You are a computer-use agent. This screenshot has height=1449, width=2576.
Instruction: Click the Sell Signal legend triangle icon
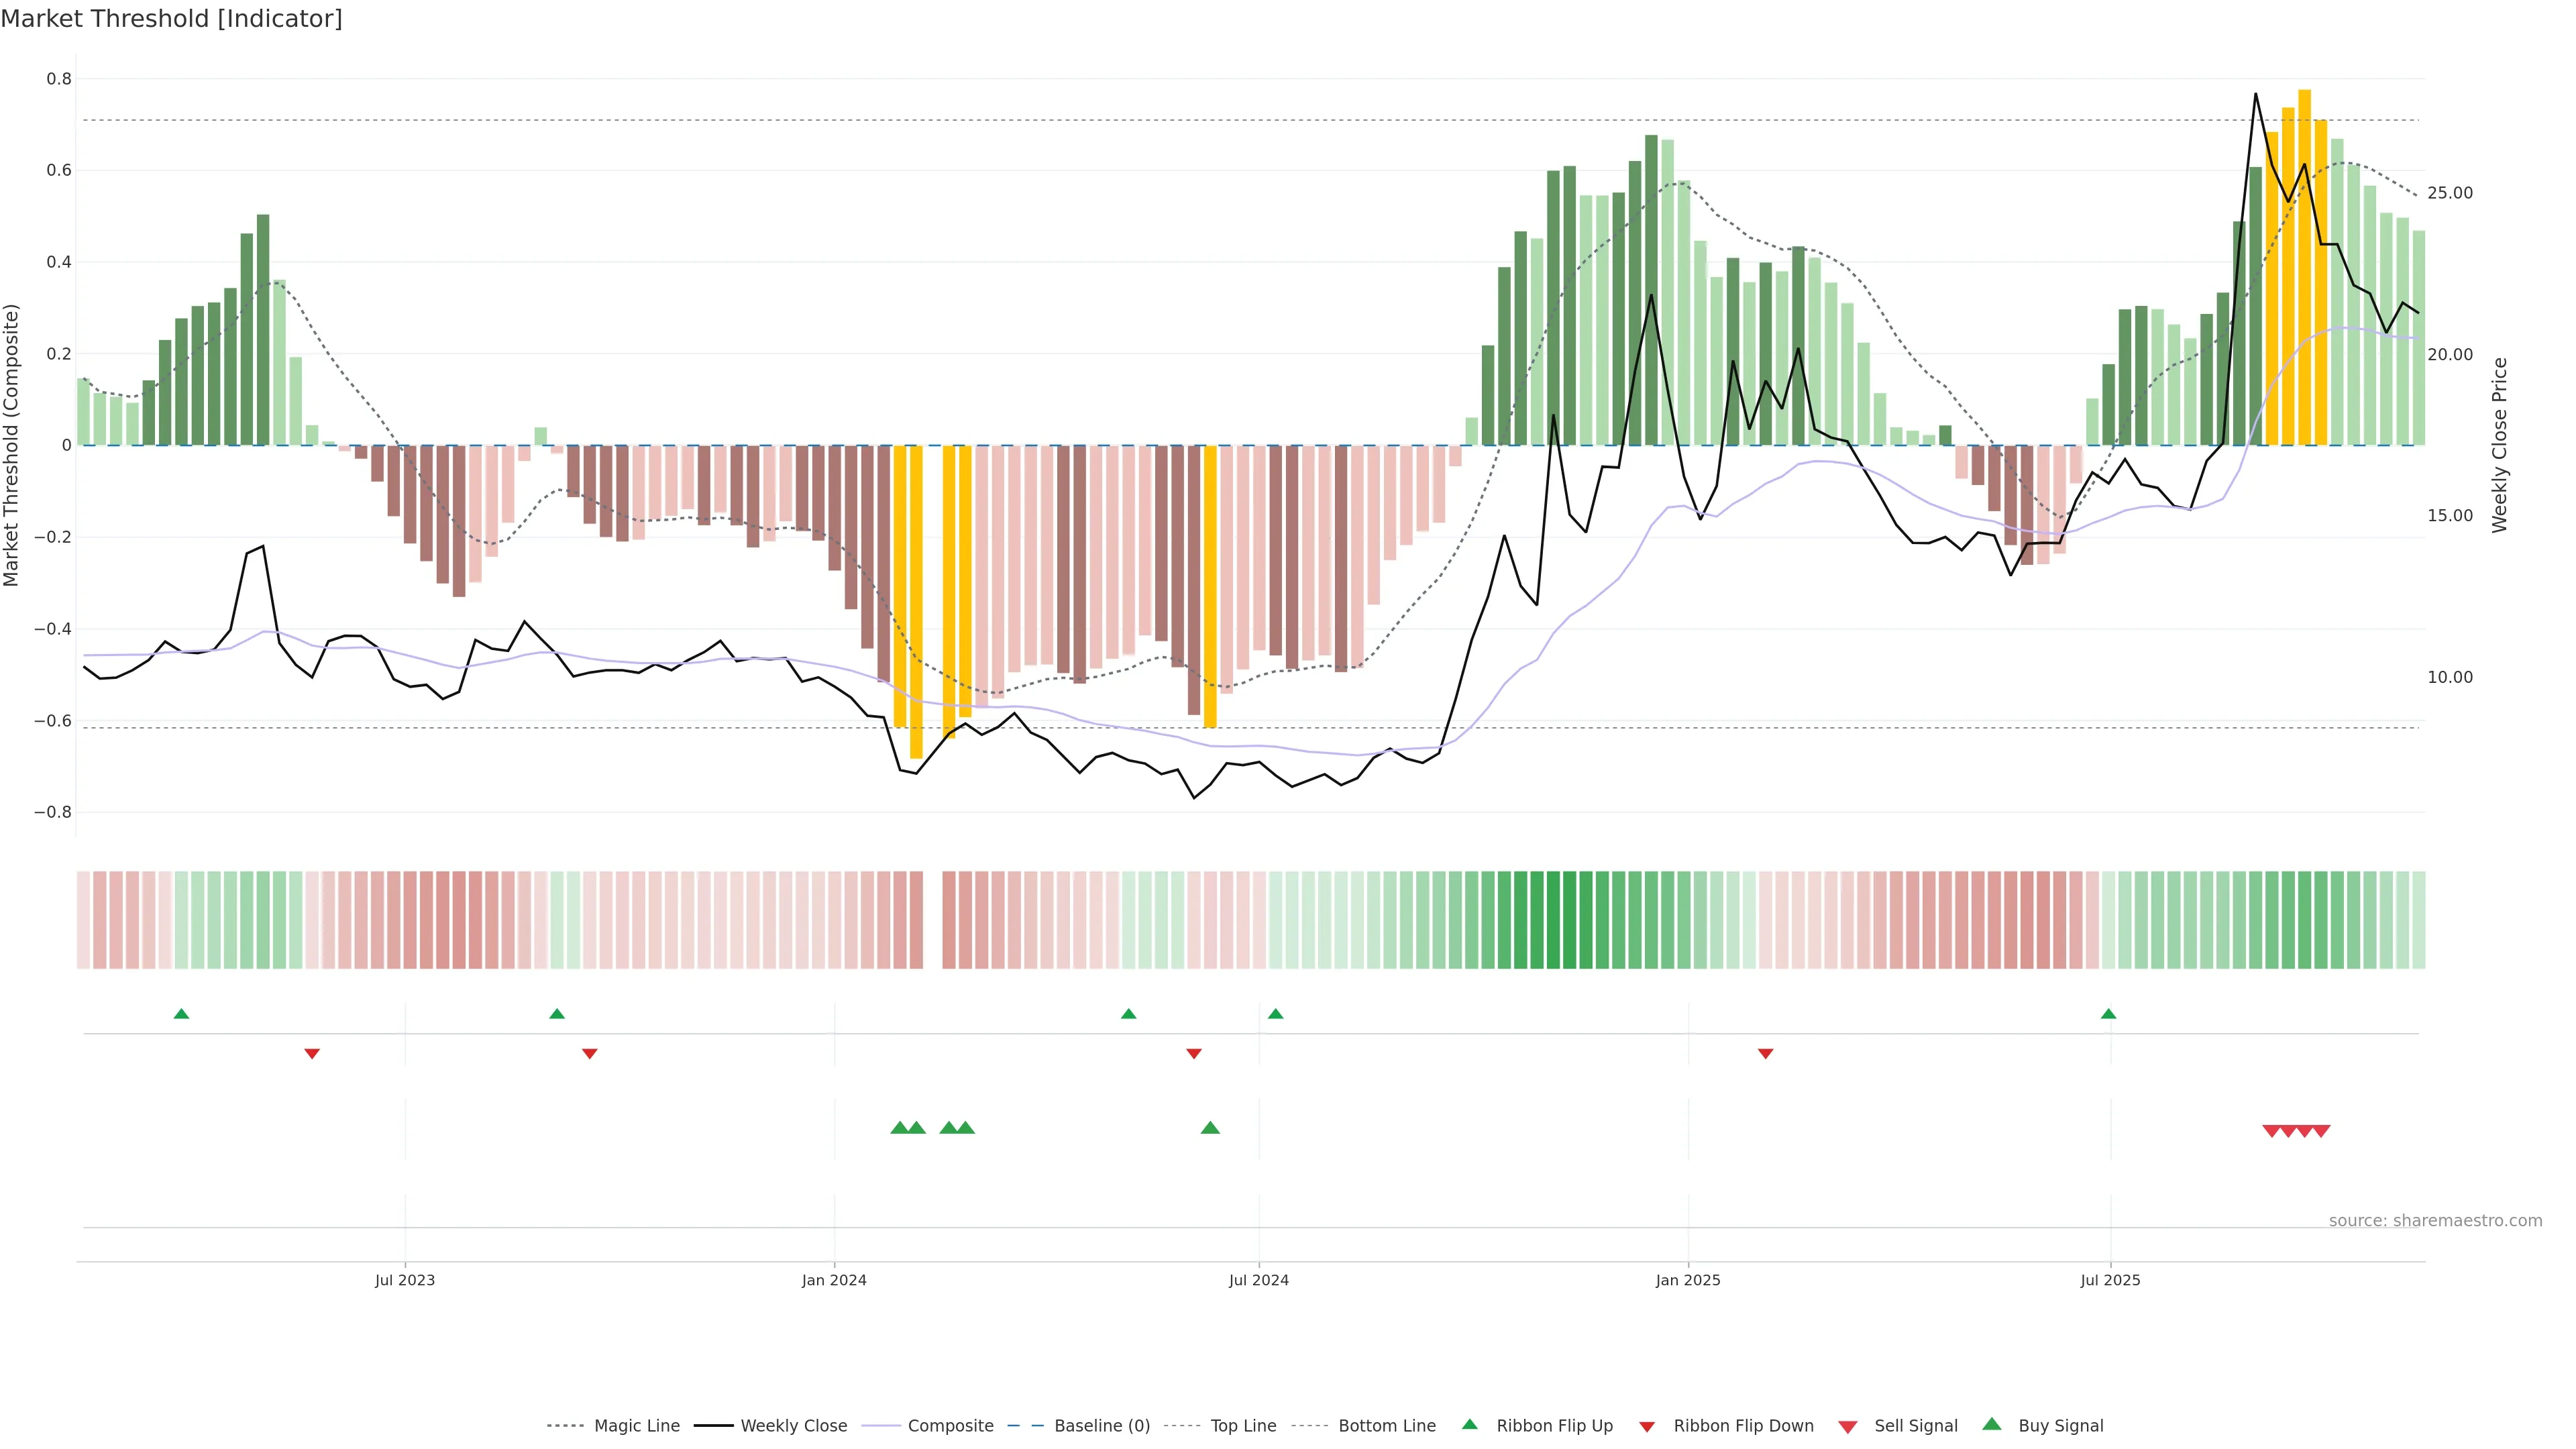[1848, 1427]
